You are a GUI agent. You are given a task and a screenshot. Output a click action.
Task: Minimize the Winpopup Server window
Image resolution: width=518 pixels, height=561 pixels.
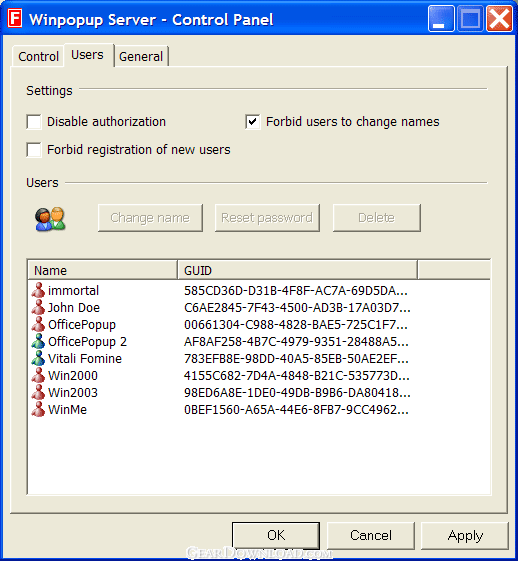pos(441,19)
